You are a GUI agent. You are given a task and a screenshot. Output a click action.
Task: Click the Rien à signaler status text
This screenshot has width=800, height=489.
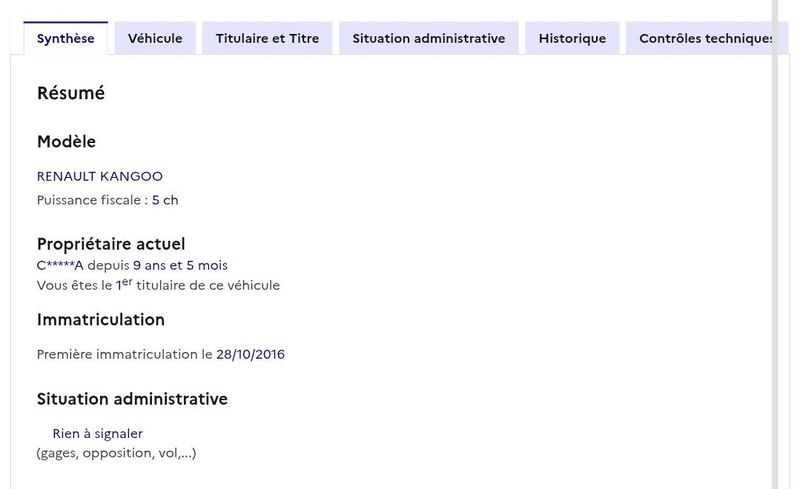click(x=97, y=433)
